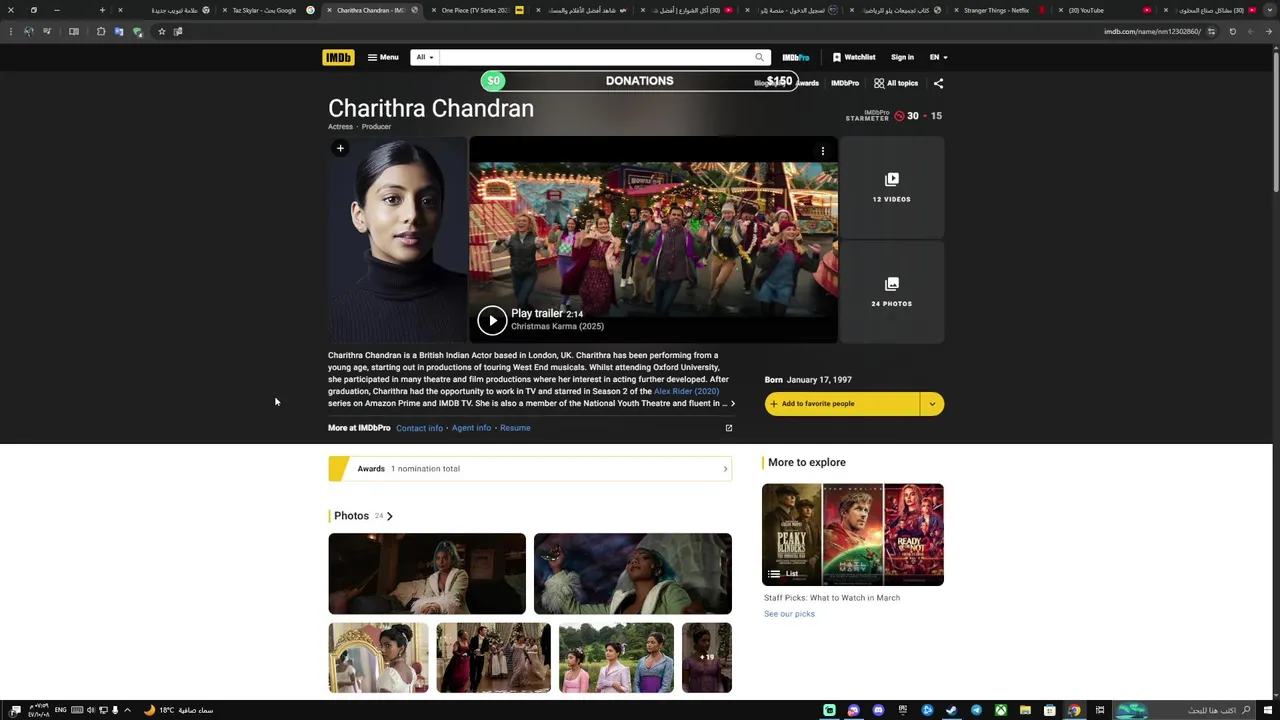Click the IMDb logo
This screenshot has width=1280, height=720.
coord(338,57)
